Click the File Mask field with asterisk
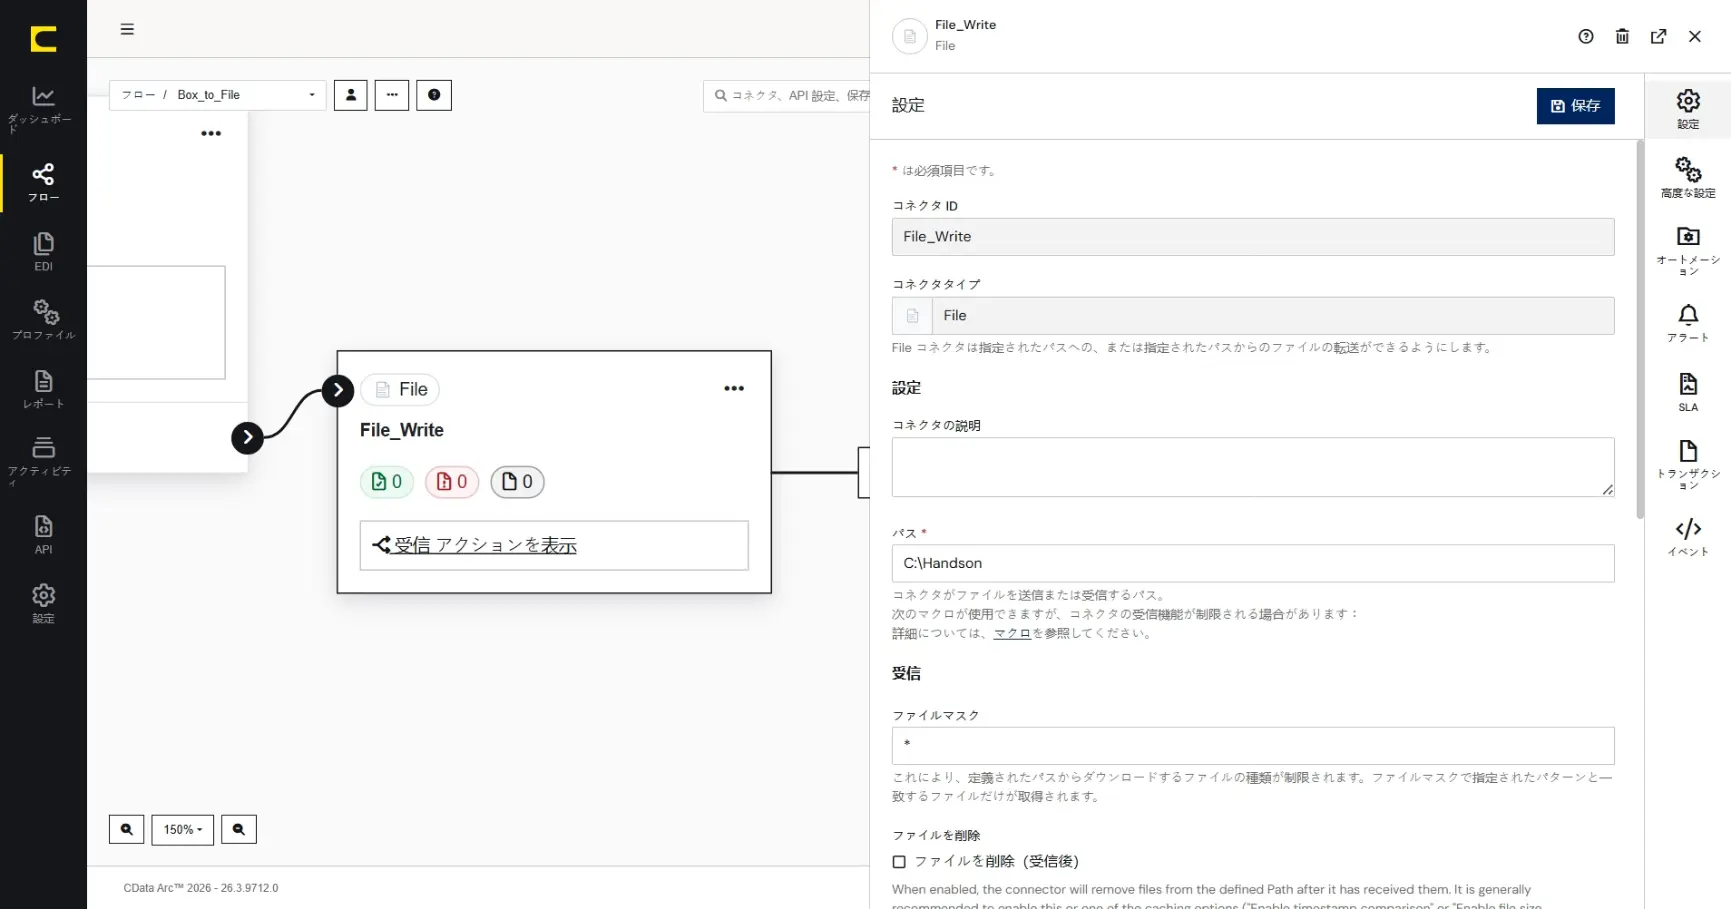1731x909 pixels. 1253,746
